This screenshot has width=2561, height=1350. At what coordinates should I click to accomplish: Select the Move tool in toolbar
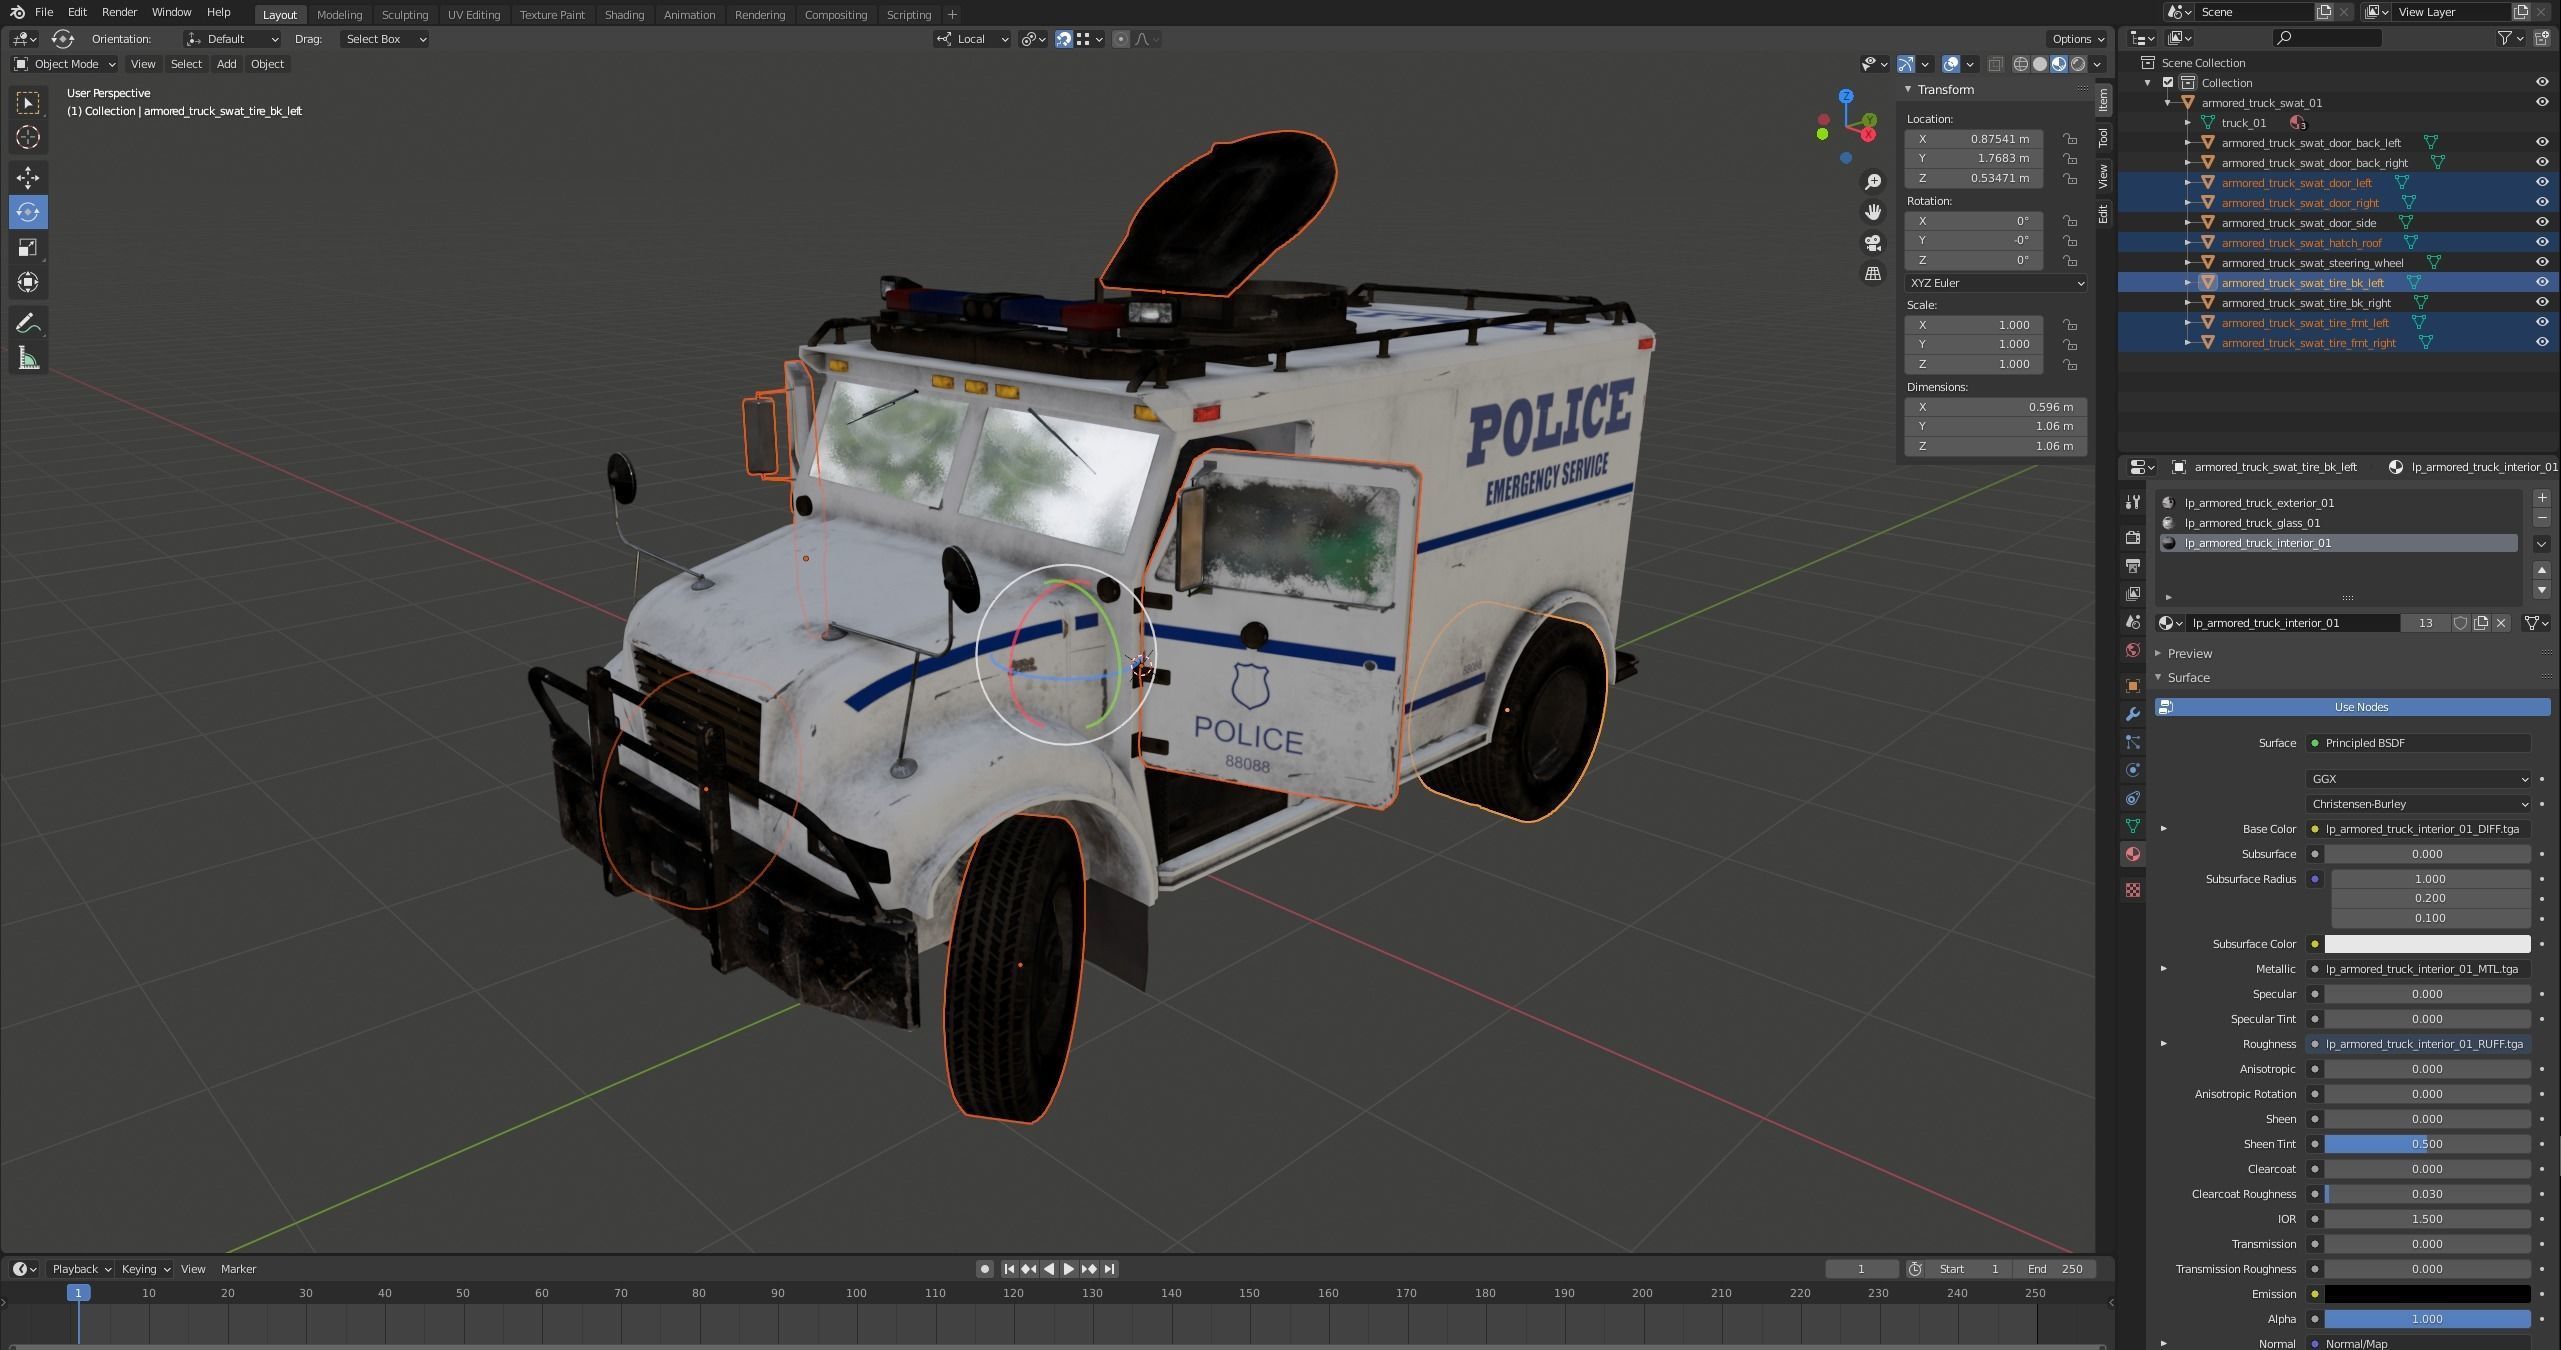(x=28, y=178)
